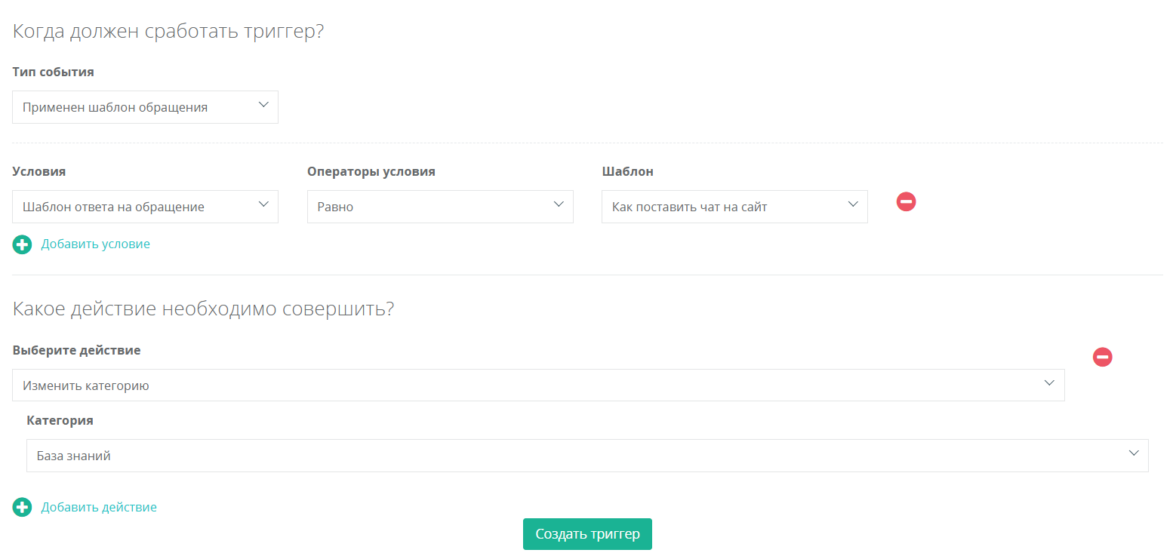Viewport: 1176px width, 559px height.
Task: Click the green plus beside Добавить условие
Action: (22, 244)
